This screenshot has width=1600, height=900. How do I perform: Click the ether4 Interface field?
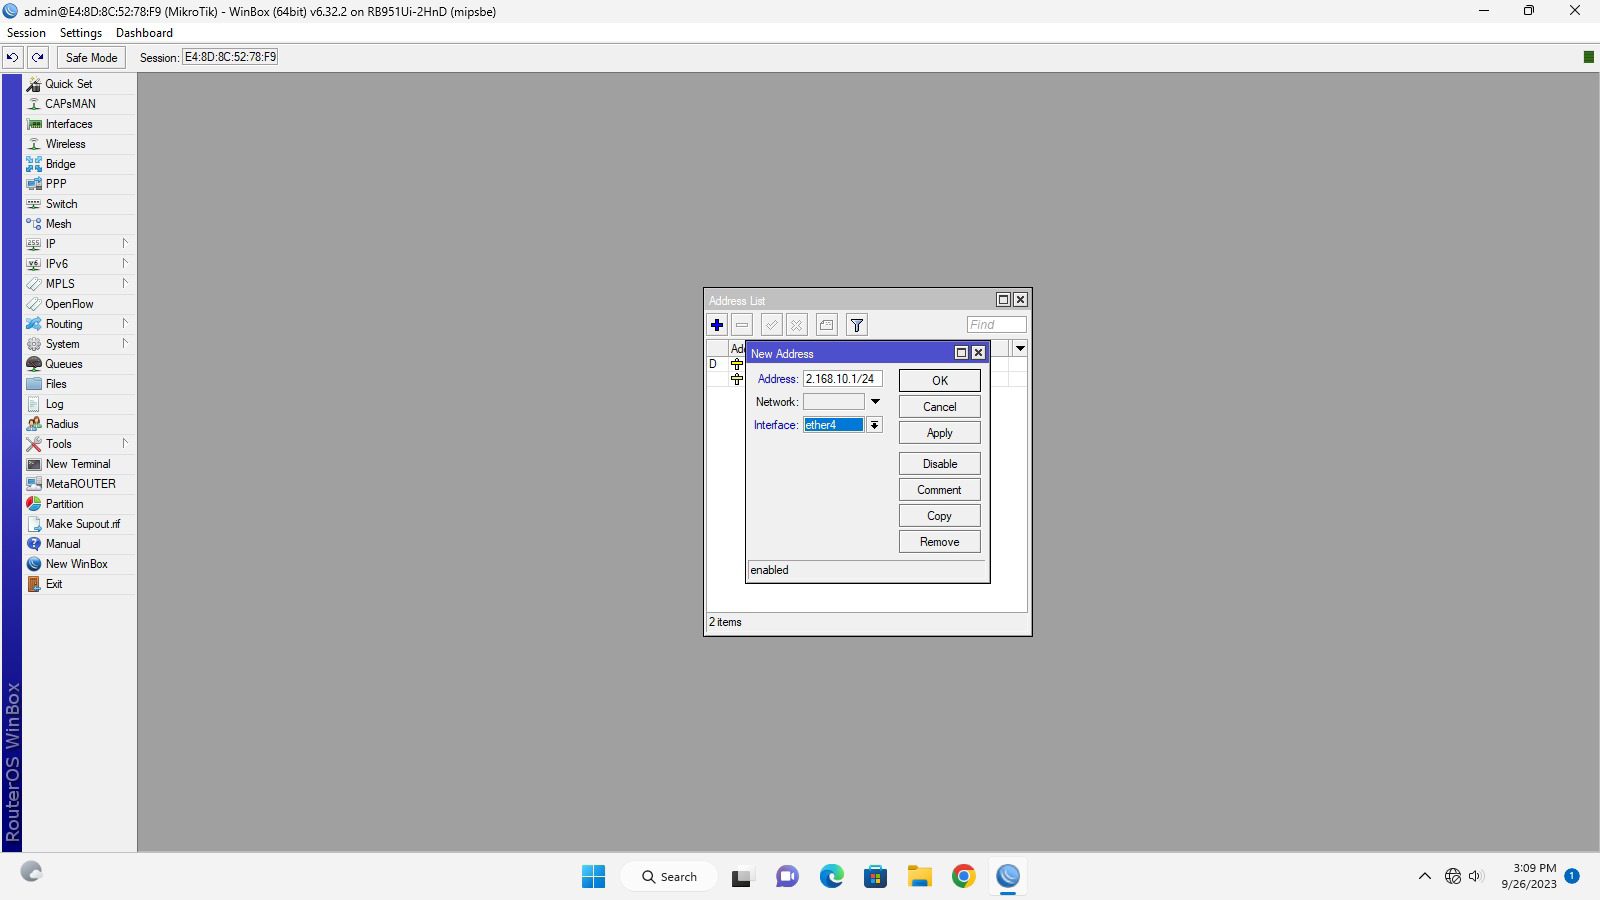834,425
